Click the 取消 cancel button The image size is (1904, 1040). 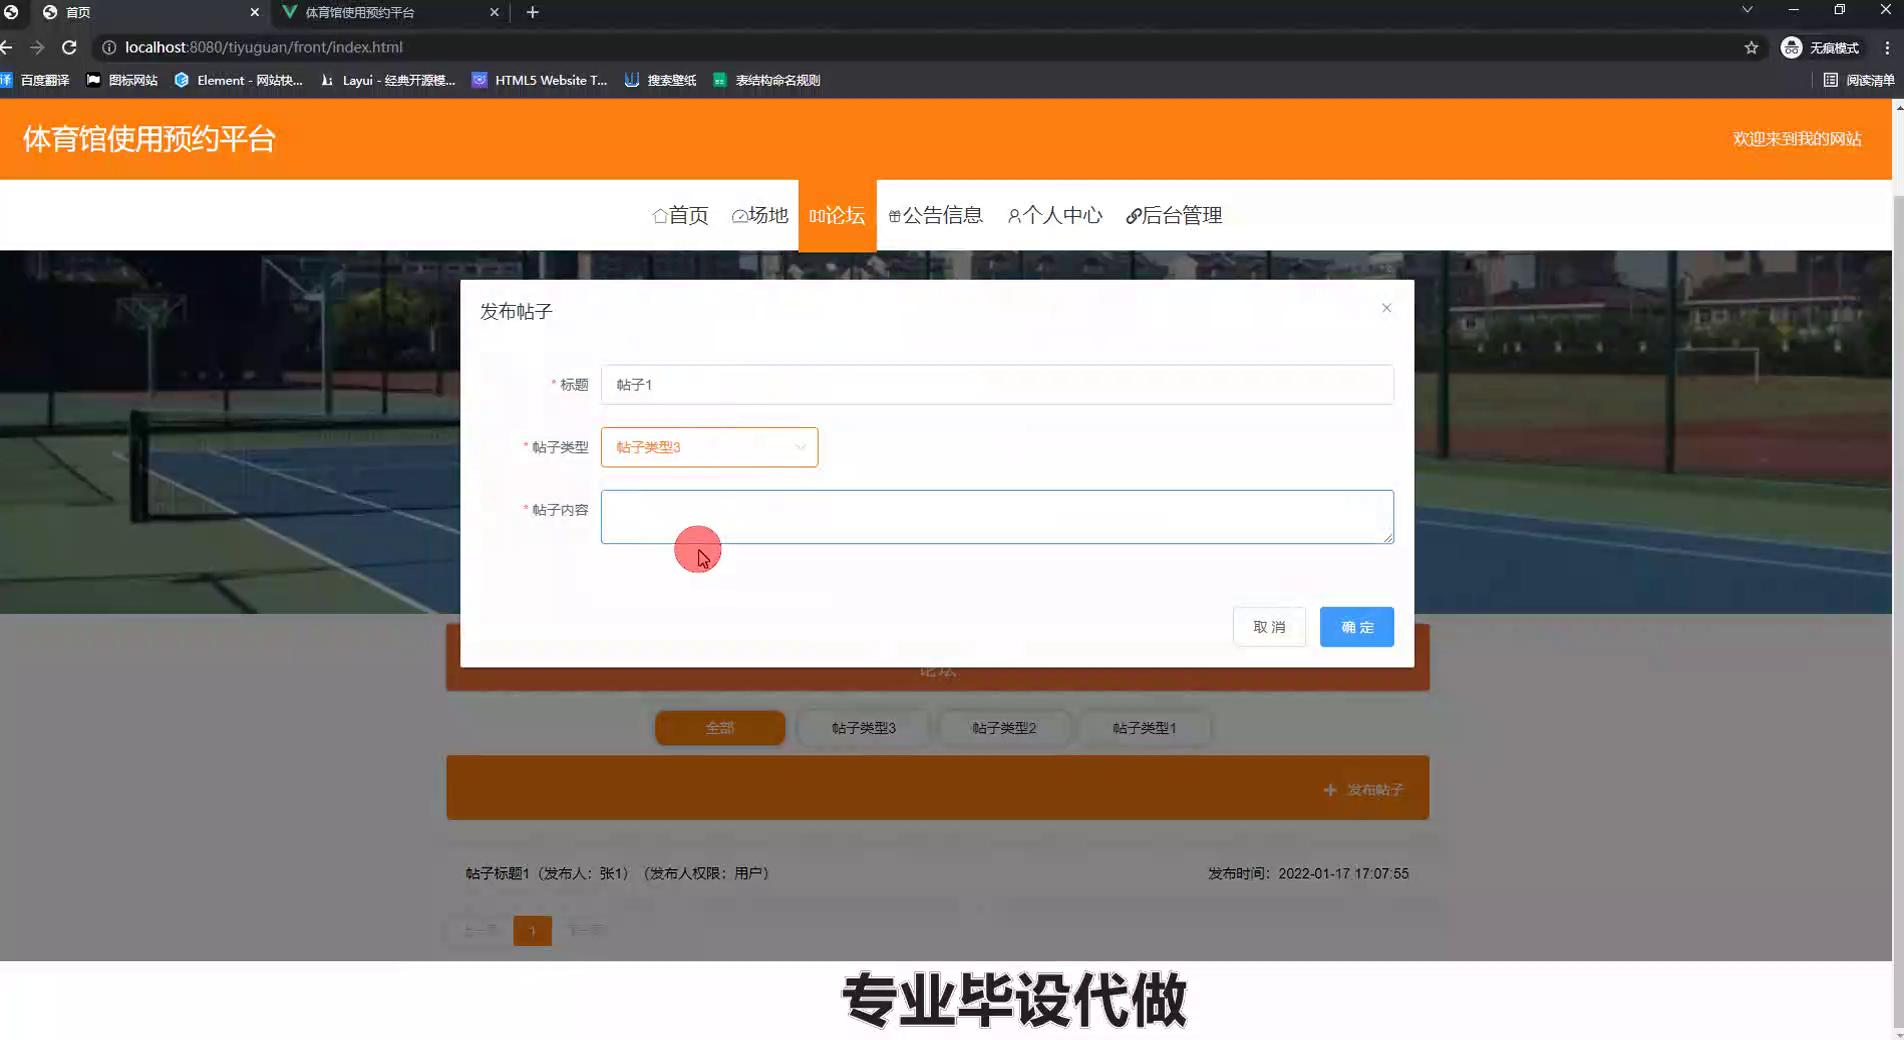pos(1269,627)
